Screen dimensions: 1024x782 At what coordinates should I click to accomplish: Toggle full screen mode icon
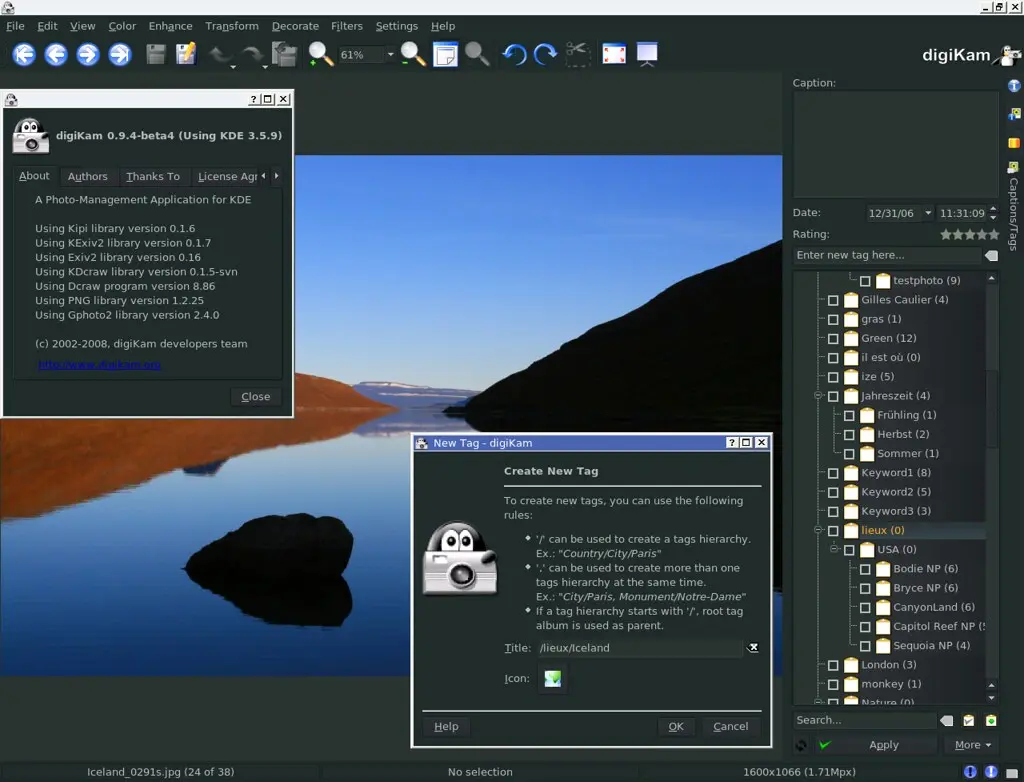tap(613, 54)
